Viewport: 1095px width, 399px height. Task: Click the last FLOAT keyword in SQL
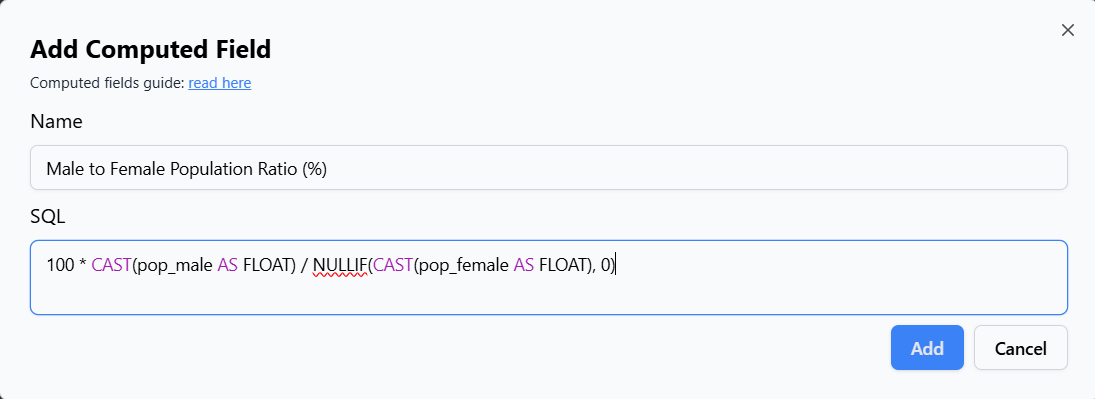(x=564, y=266)
